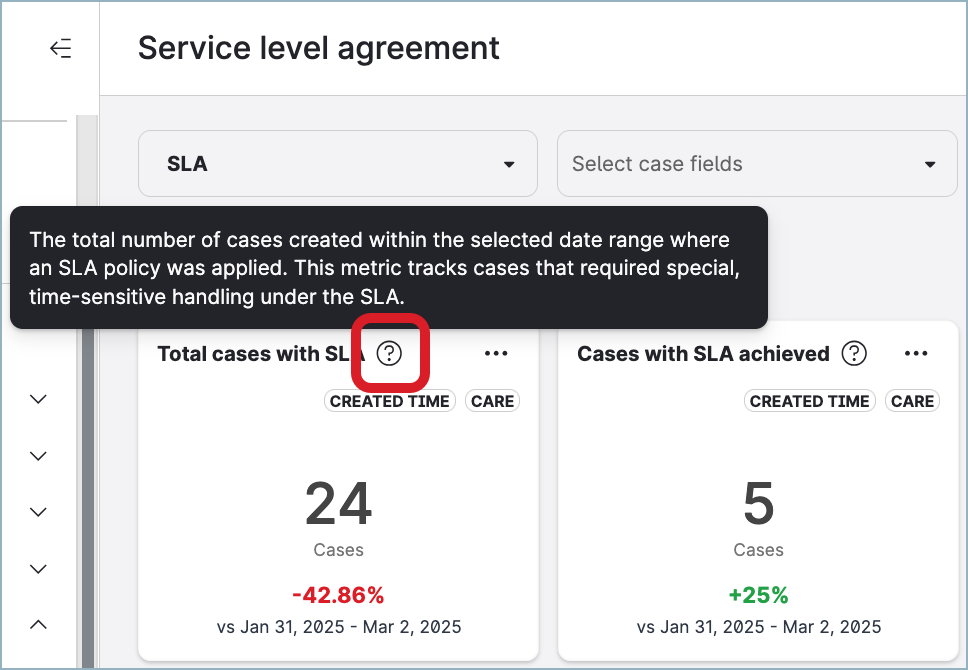Click the caret icon in Select case fields
968x670 pixels.
(x=929, y=163)
